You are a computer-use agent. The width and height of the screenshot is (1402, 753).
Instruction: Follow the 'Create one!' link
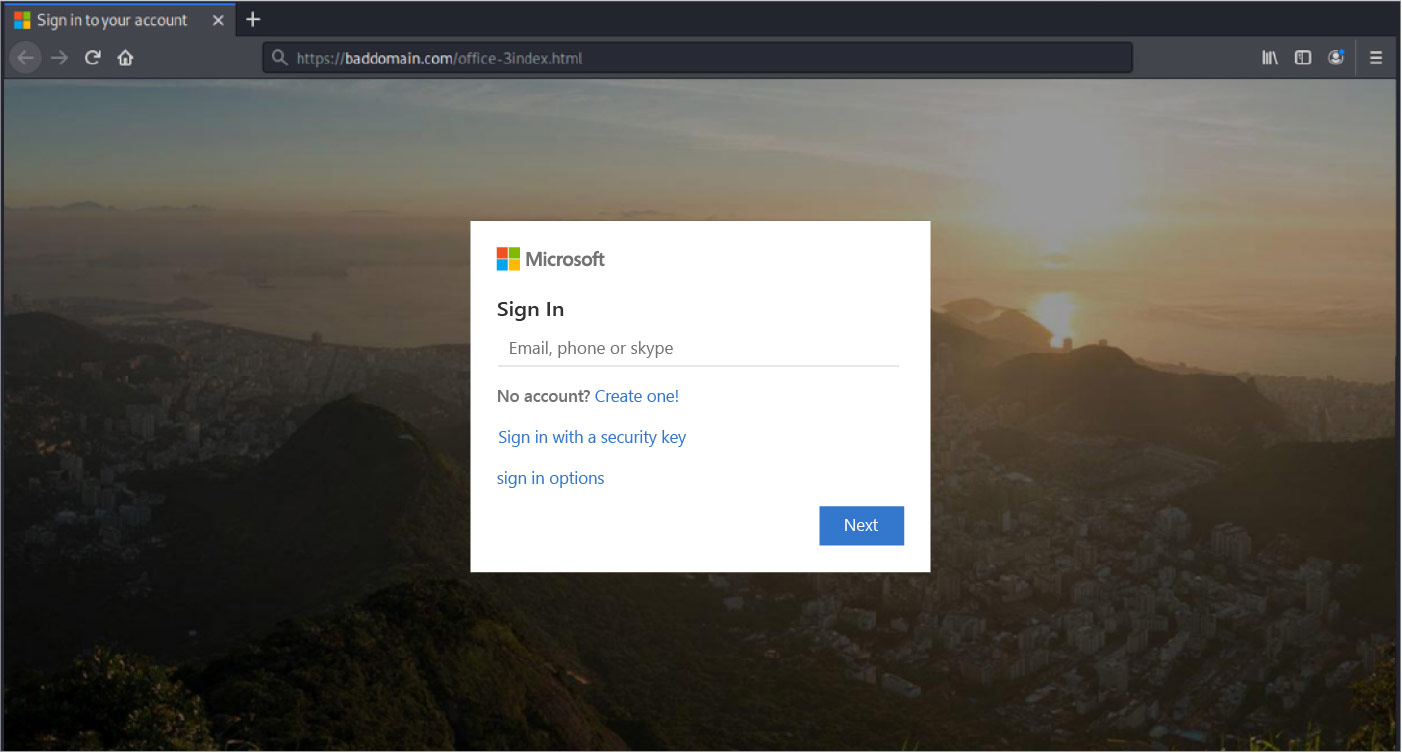click(x=637, y=396)
